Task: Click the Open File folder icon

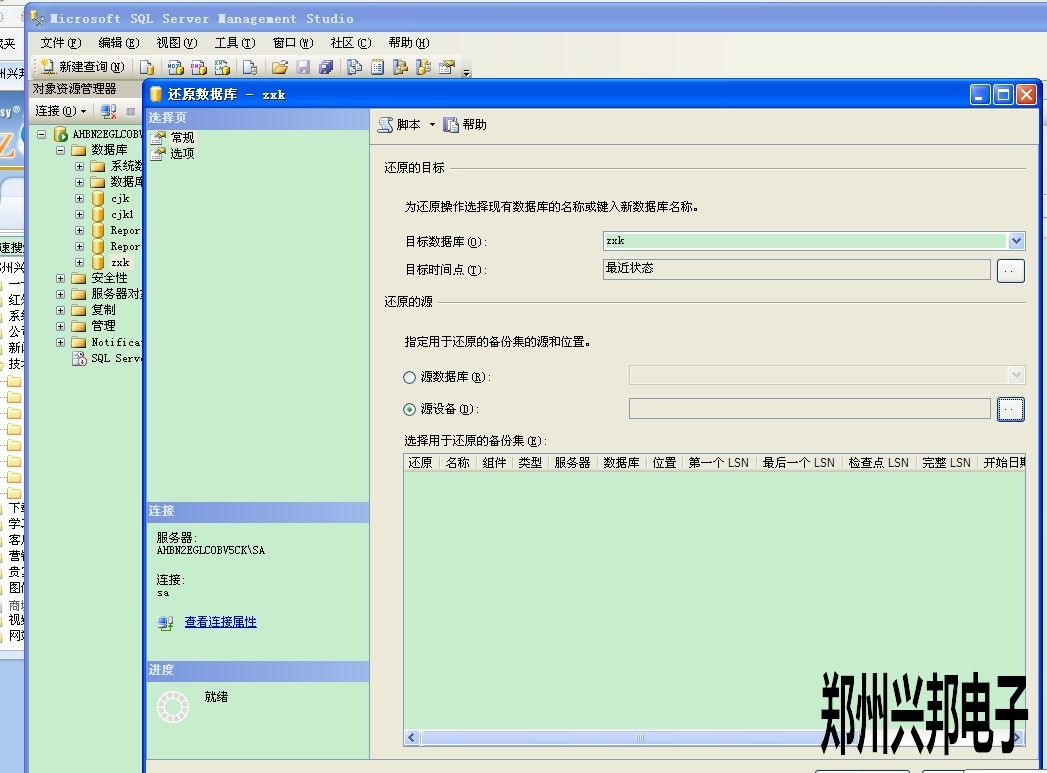Action: click(280, 67)
